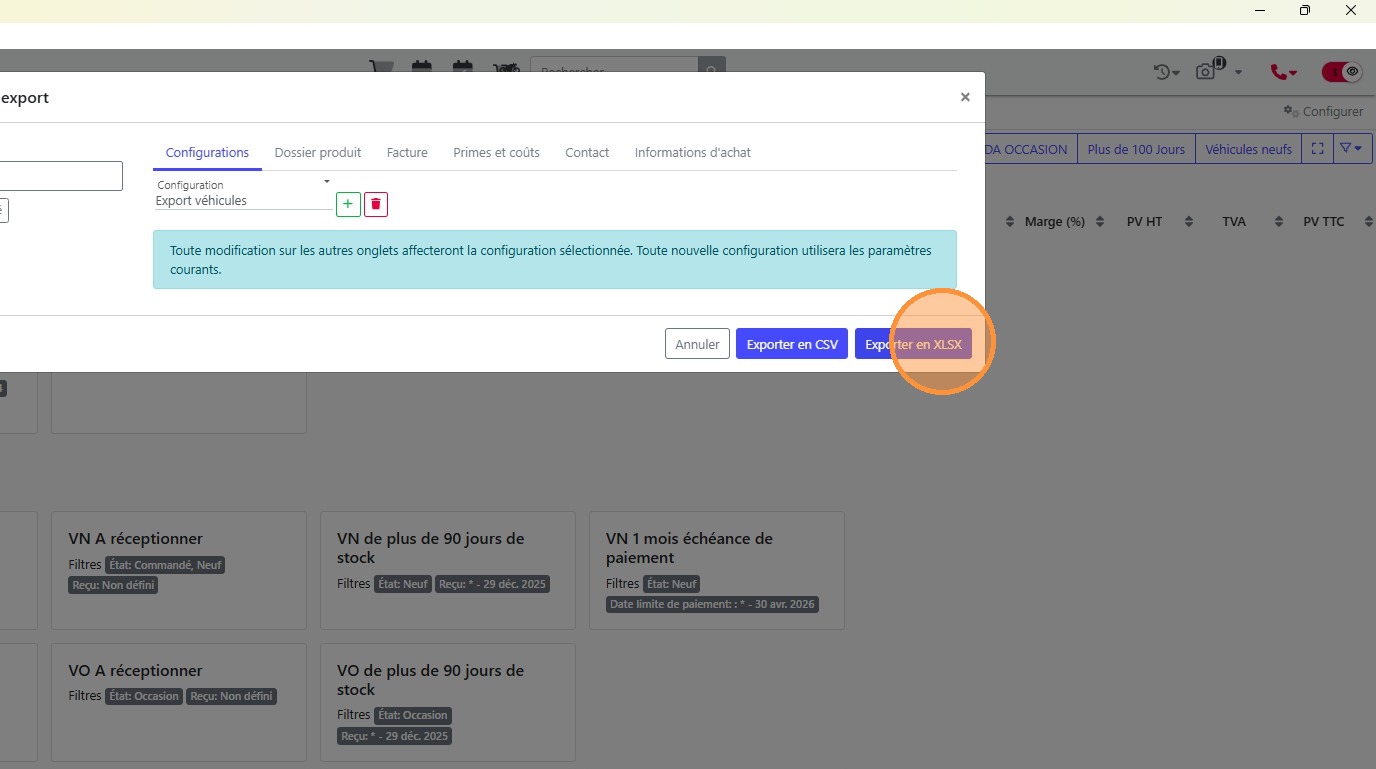Open the funnel filter dropdown
The height and width of the screenshot is (769, 1376).
tap(1351, 149)
